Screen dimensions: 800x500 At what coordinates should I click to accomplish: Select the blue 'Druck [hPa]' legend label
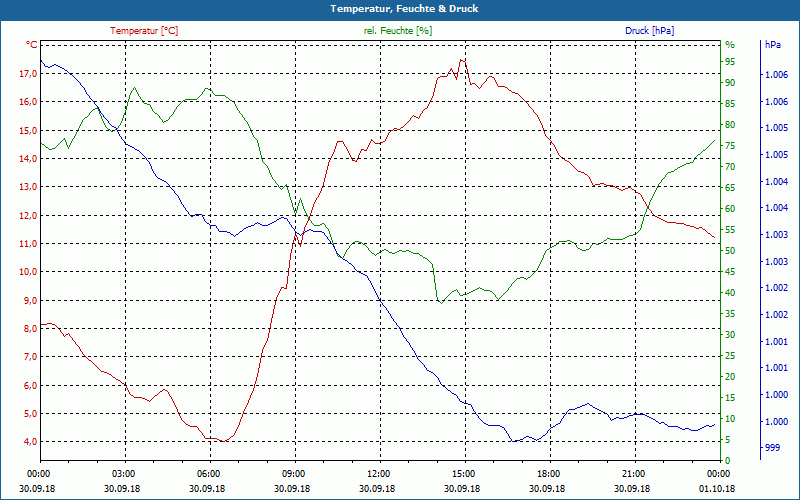(649, 31)
